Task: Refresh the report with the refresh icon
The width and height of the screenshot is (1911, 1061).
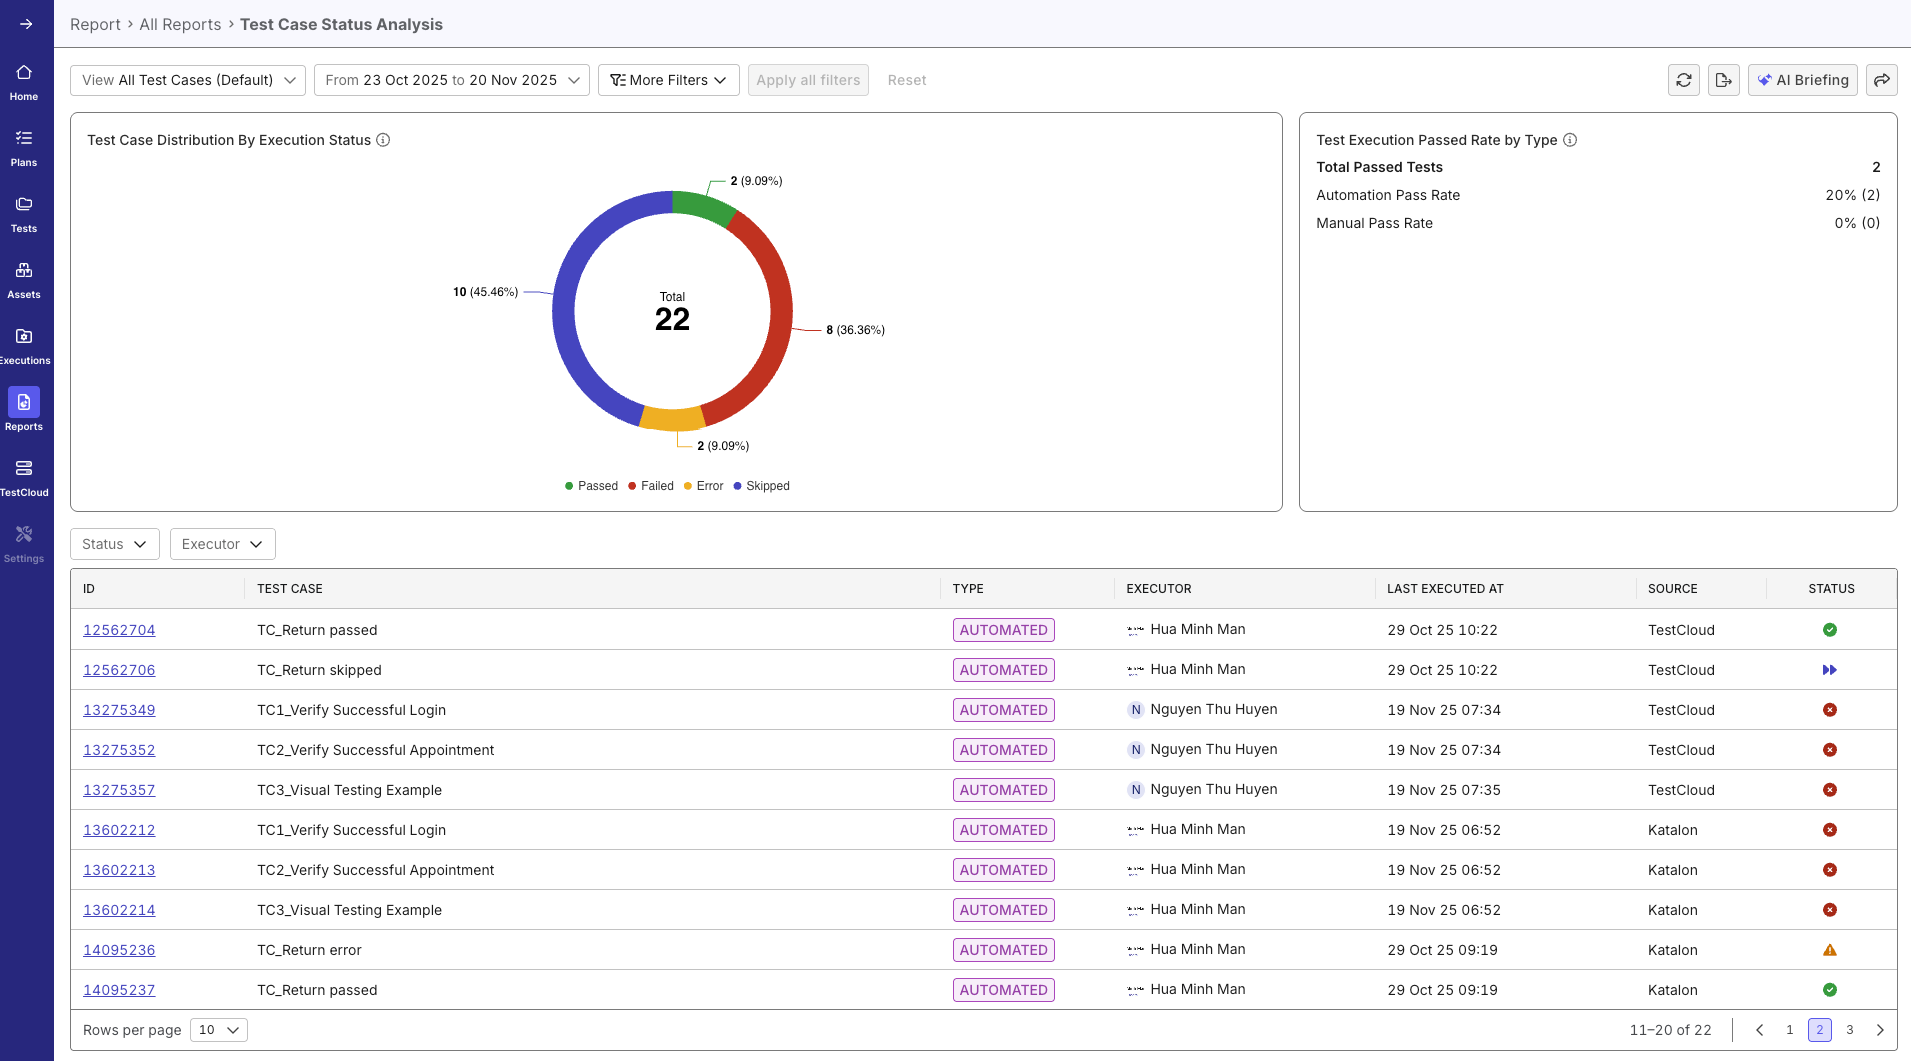Action: (1684, 80)
